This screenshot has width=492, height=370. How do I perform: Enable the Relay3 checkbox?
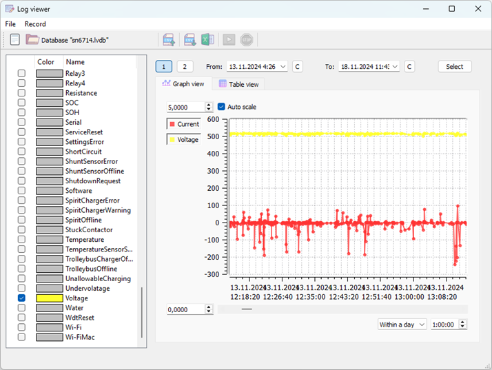(22, 73)
